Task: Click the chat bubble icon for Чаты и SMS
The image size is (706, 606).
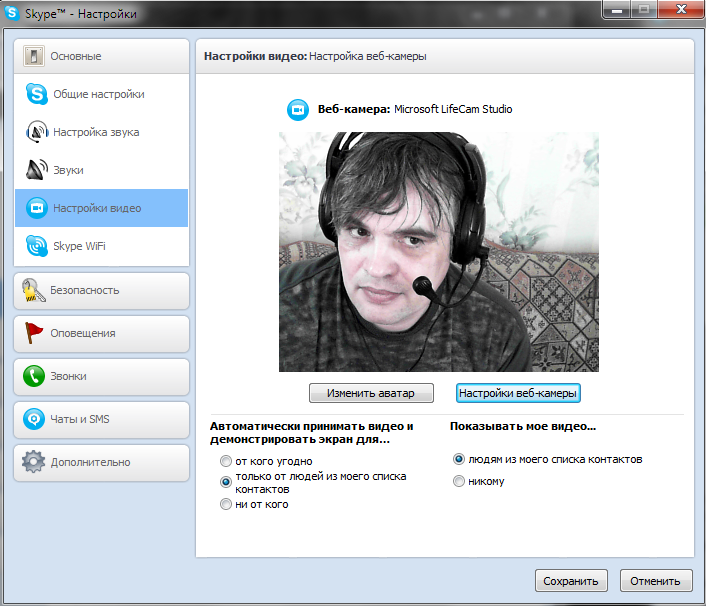Action: point(34,419)
